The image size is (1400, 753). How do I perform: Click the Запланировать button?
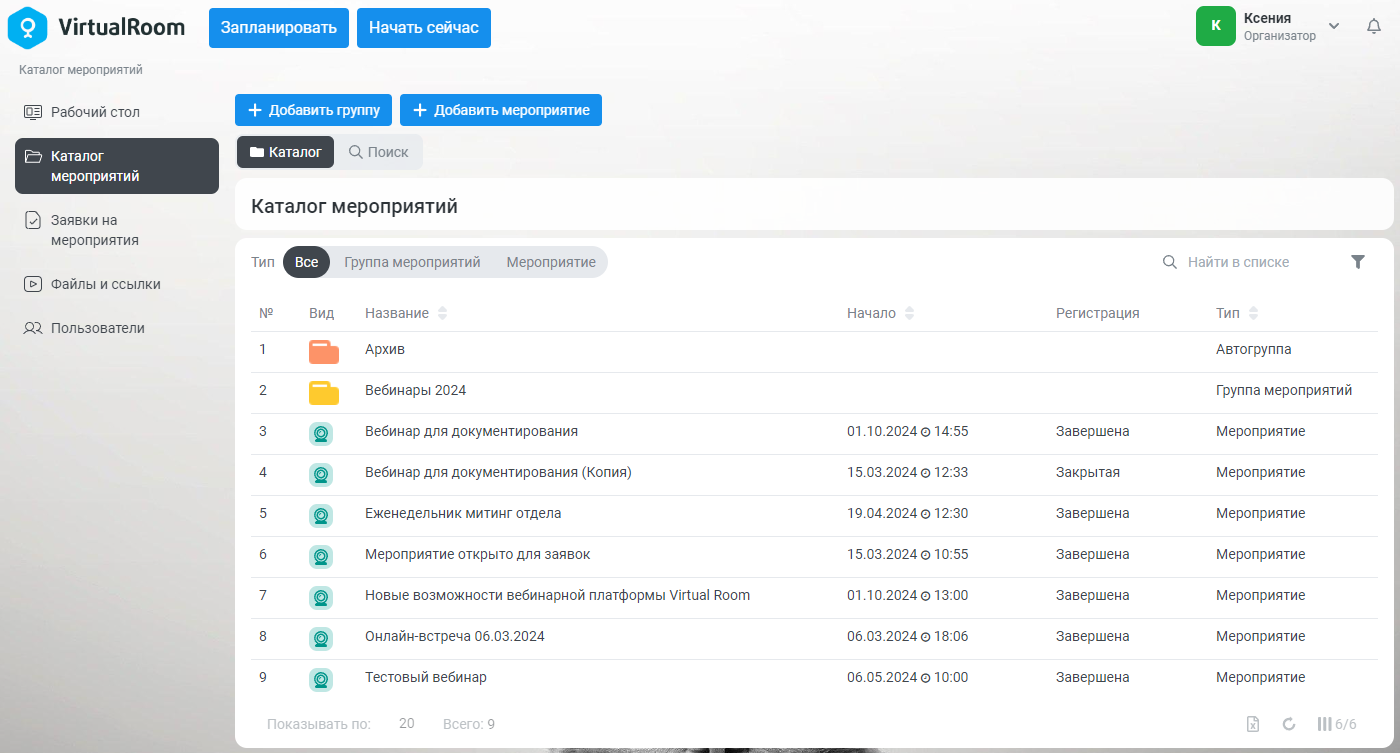279,27
